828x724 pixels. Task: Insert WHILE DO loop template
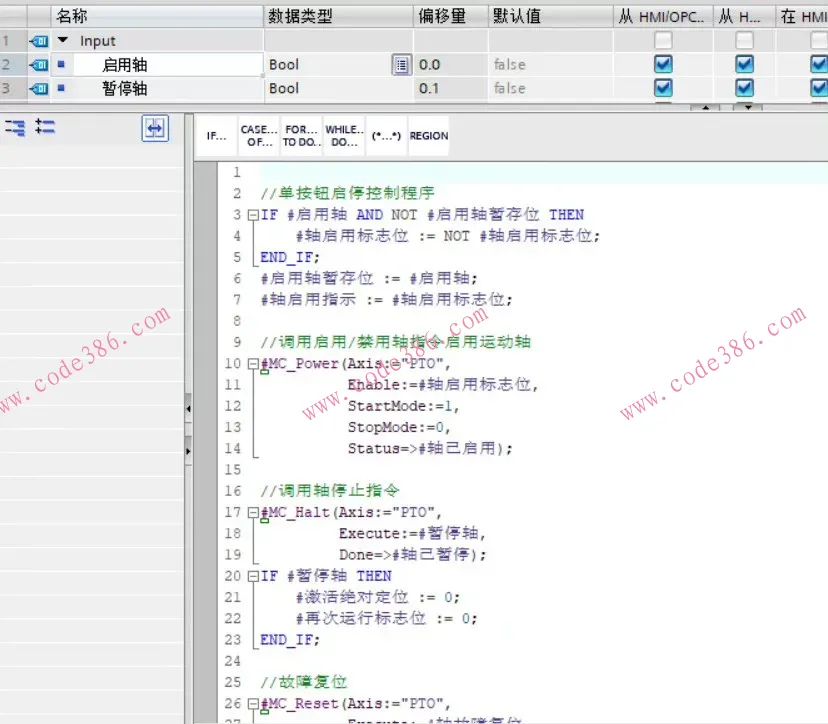[344, 136]
